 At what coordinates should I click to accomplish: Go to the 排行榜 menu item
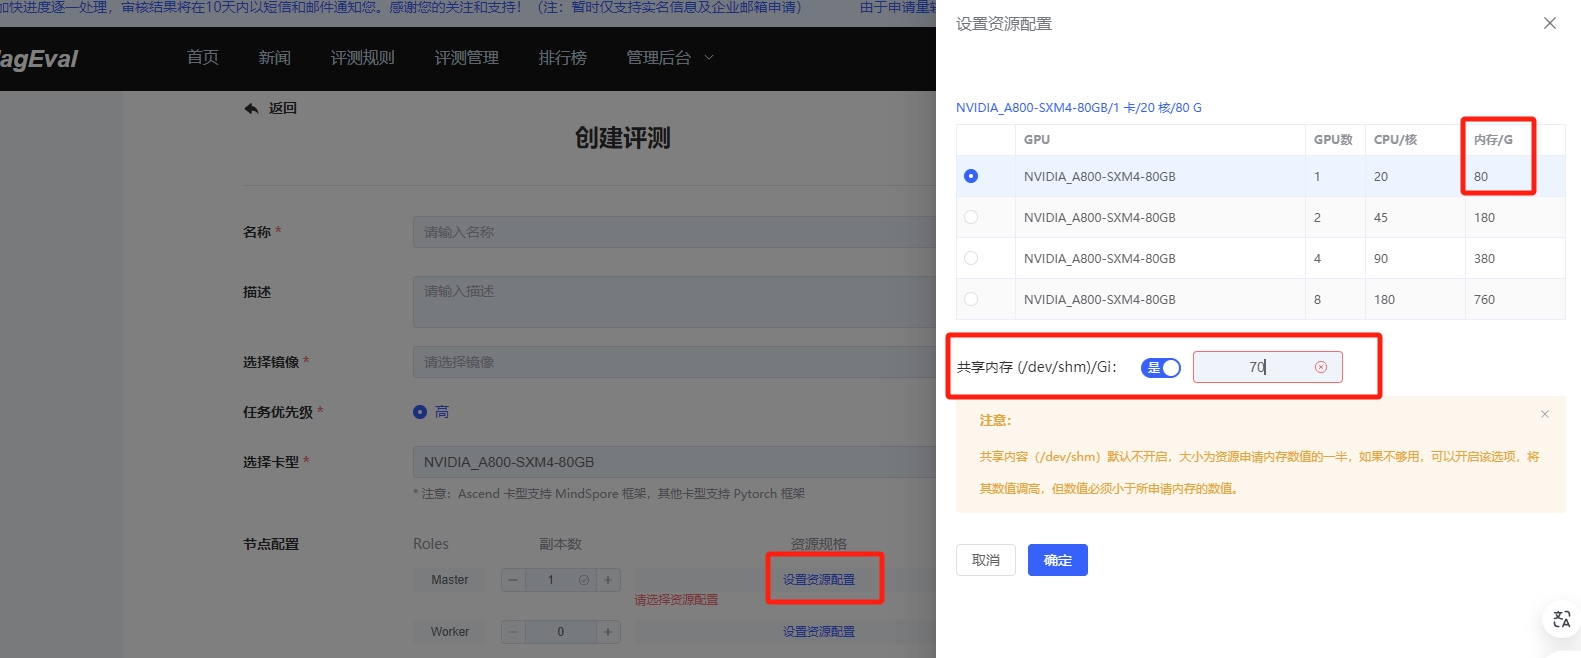[x=562, y=58]
